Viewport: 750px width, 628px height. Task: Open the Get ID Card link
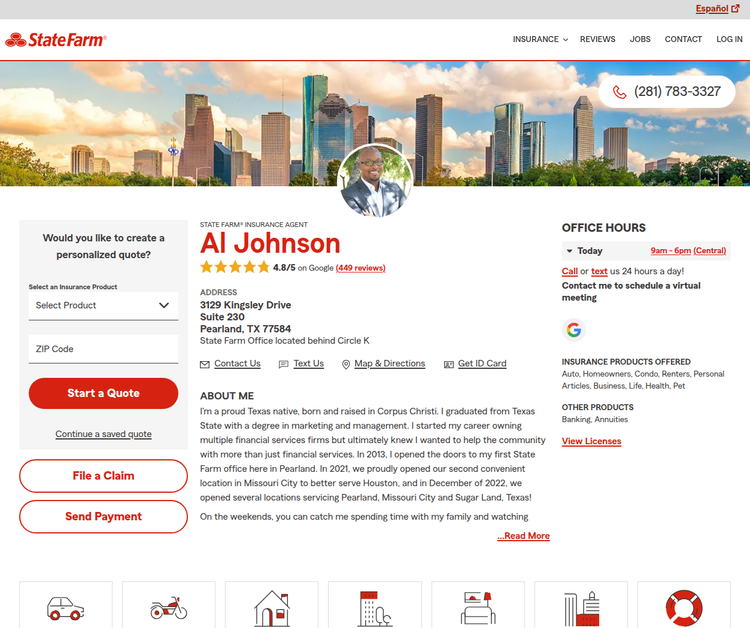[482, 364]
